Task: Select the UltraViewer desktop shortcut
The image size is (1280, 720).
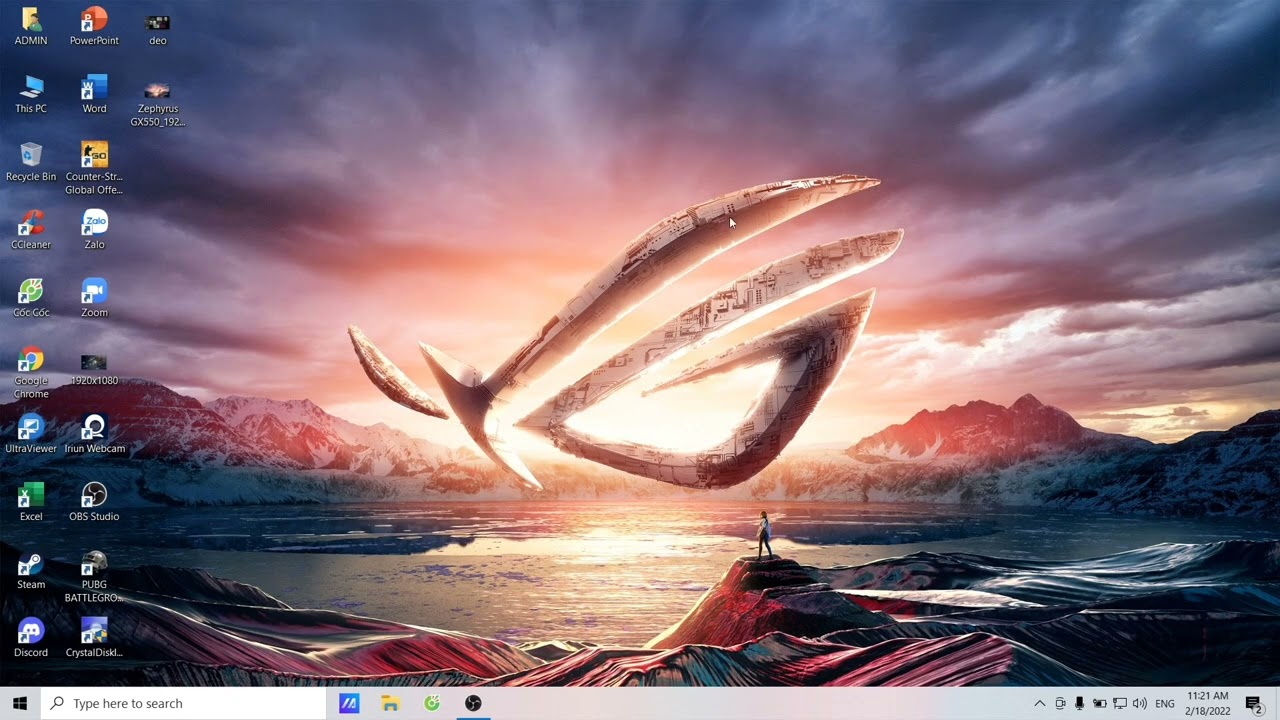Action: click(31, 435)
